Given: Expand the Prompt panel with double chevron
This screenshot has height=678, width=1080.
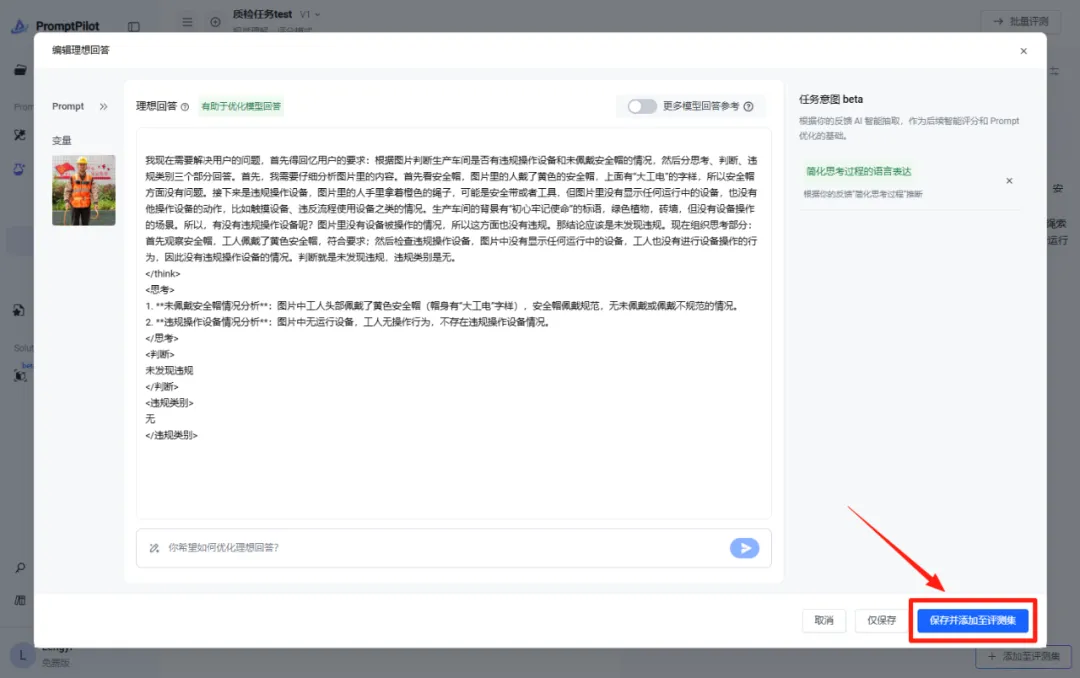Looking at the screenshot, I should tap(103, 106).
